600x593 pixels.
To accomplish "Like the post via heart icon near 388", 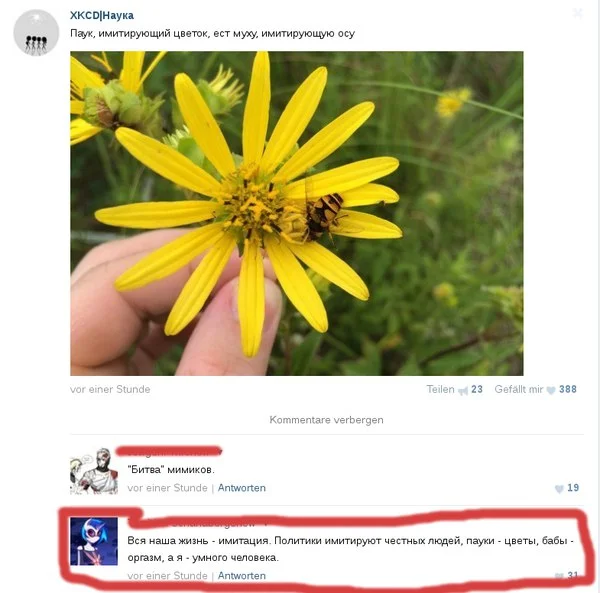I will tap(551, 390).
